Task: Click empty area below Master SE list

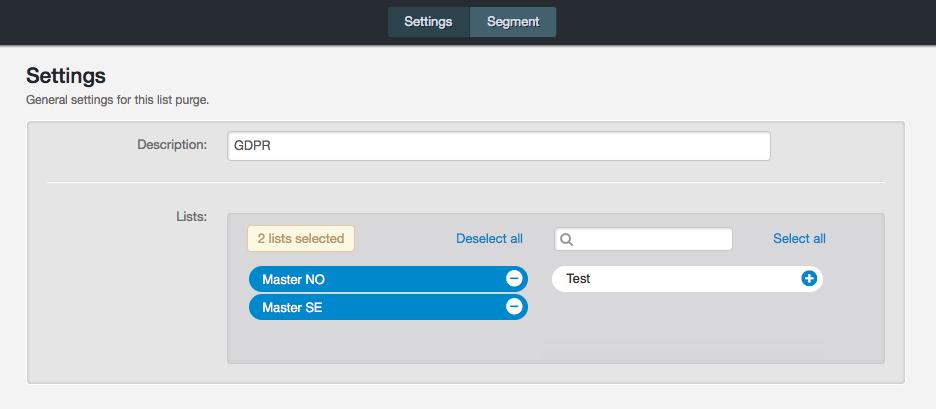Action: pyautogui.click(x=388, y=340)
